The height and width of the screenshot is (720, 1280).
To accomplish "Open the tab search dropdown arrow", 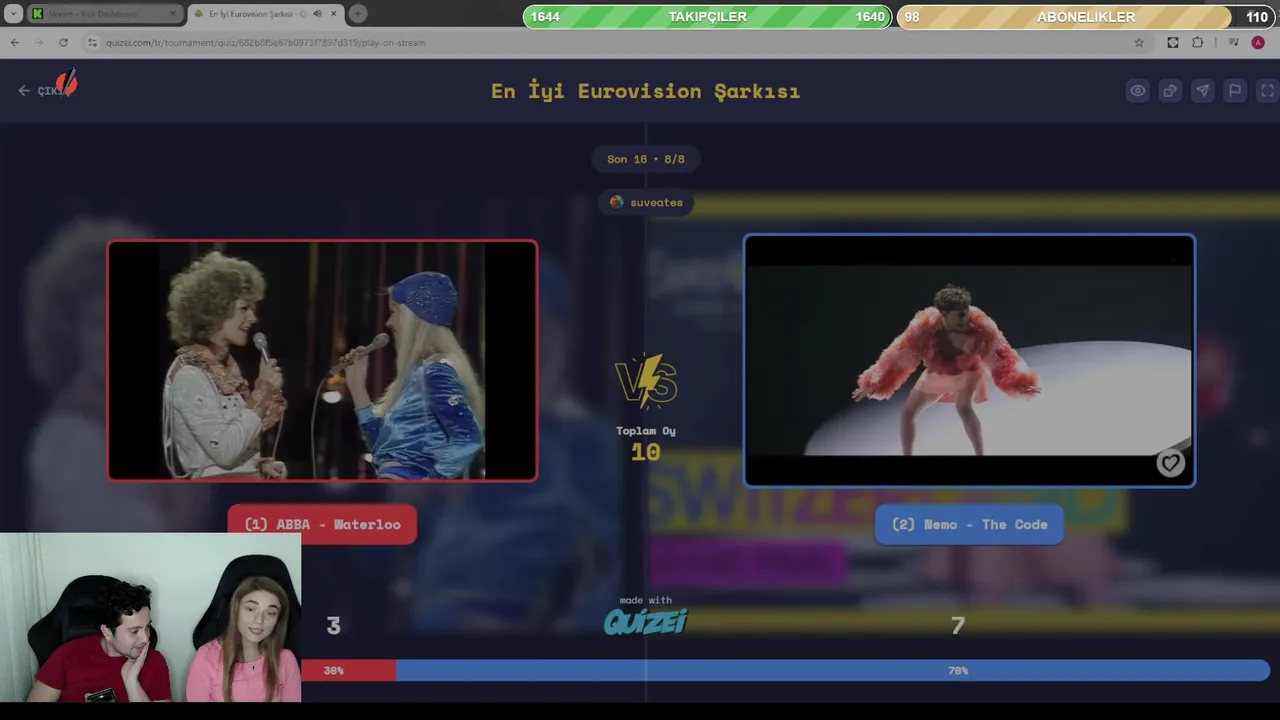I will click(x=13, y=14).
